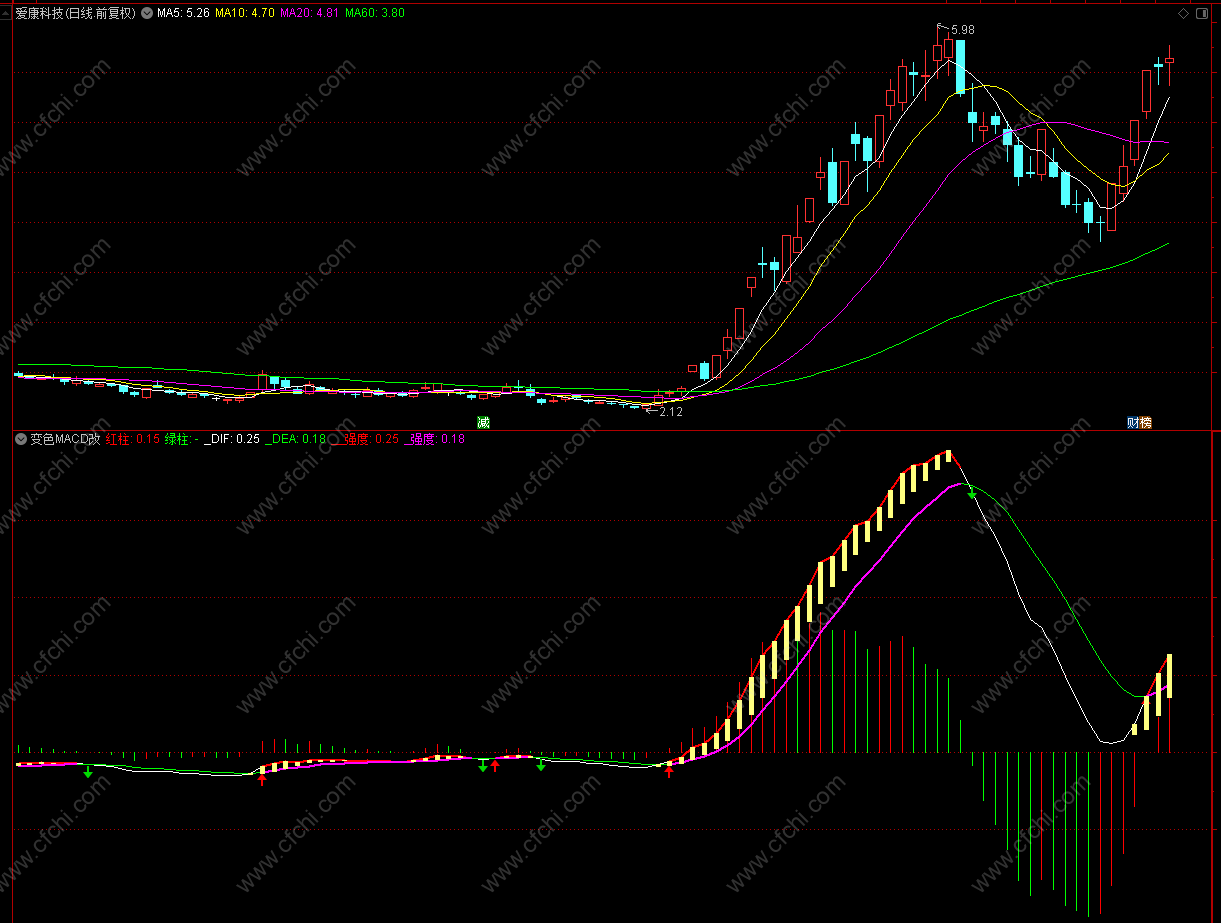Image resolution: width=1221 pixels, height=923 pixels.
Task: Click the stock title 爱康科技(日线.前复权)
Action: click(x=76, y=13)
